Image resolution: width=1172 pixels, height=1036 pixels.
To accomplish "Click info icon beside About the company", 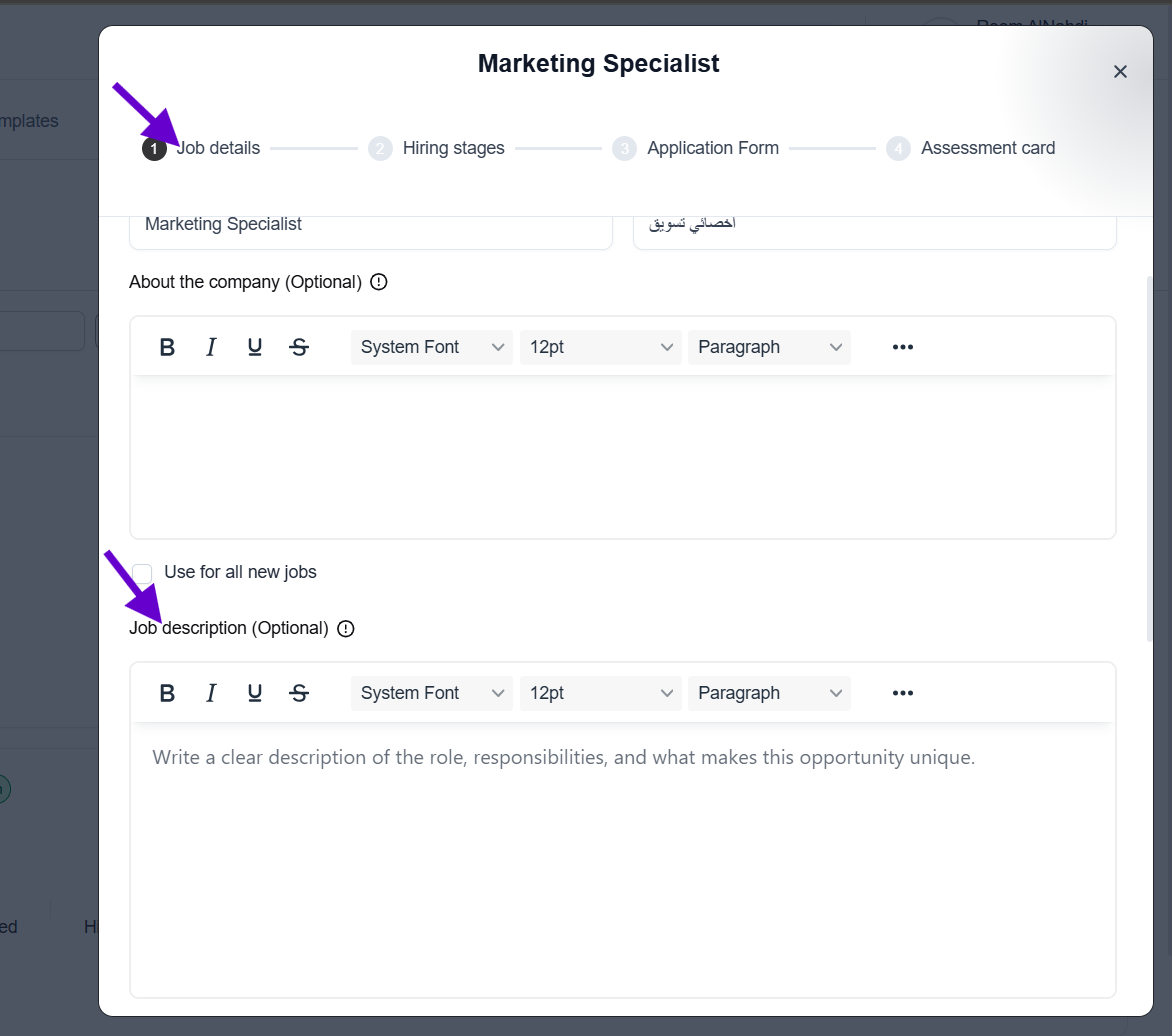I will pos(379,282).
